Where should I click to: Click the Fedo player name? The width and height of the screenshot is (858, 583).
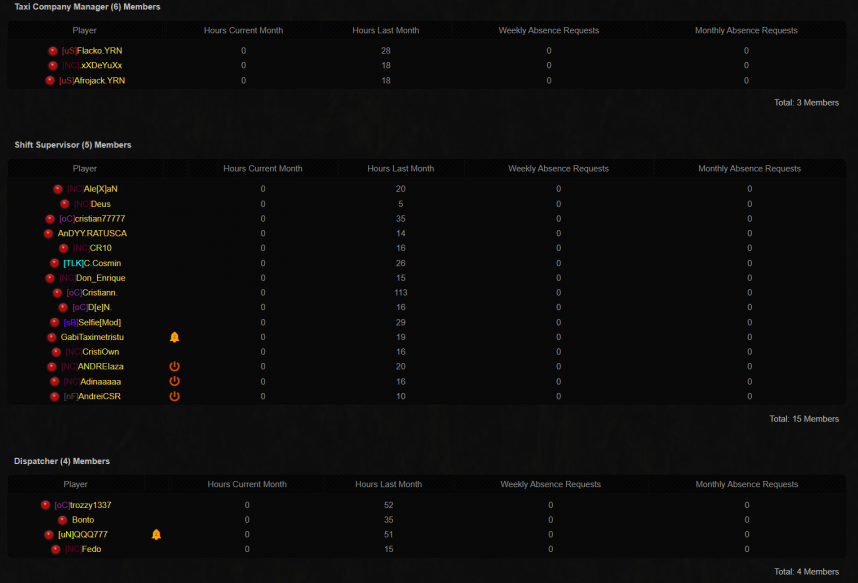(x=91, y=549)
